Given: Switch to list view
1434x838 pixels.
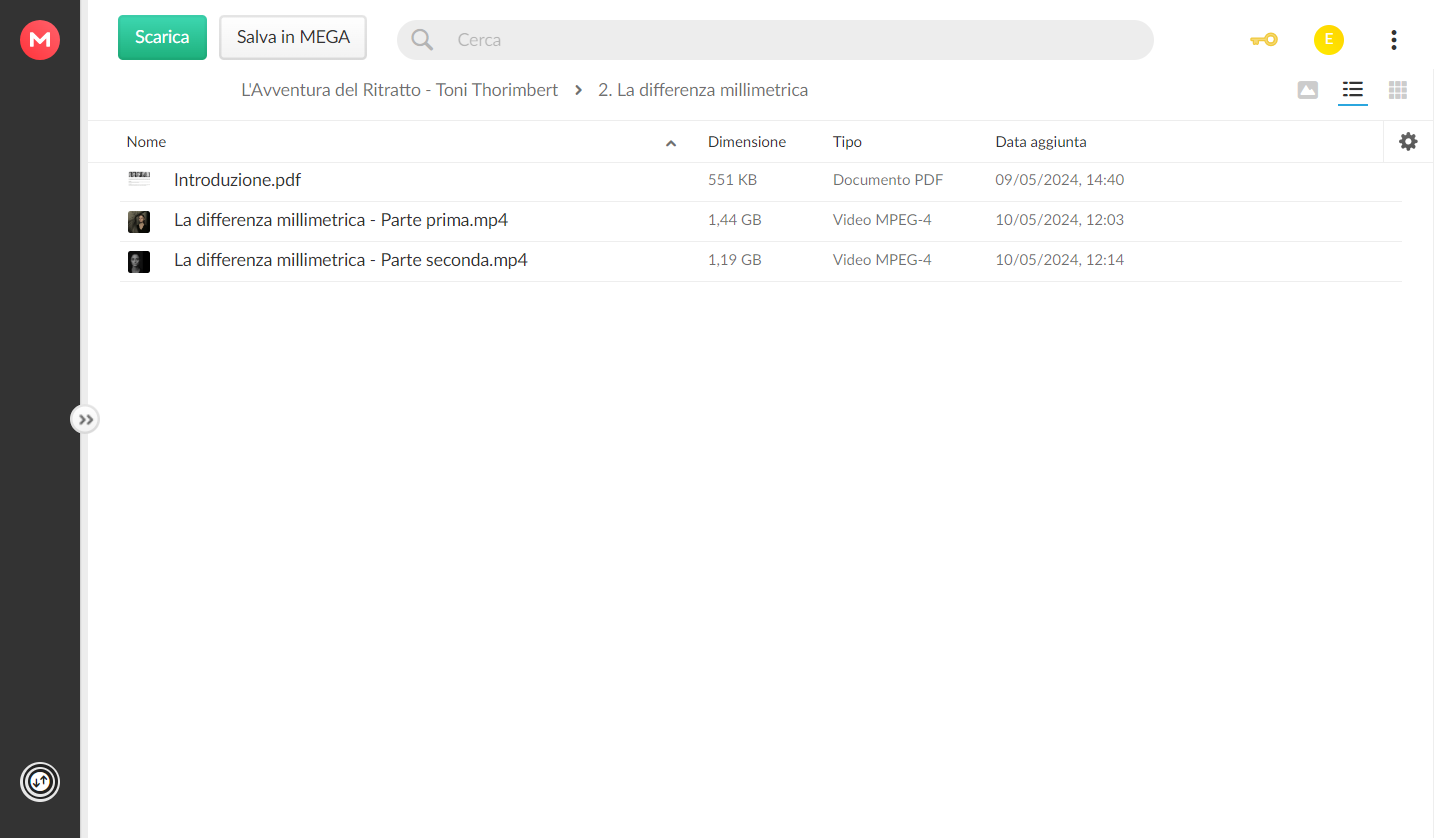Looking at the screenshot, I should tap(1353, 90).
